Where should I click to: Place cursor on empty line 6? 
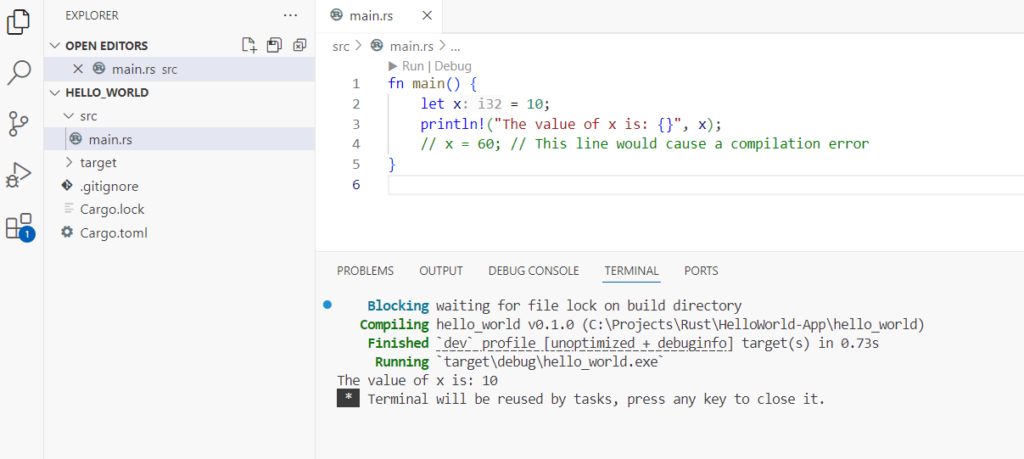click(x=705, y=185)
